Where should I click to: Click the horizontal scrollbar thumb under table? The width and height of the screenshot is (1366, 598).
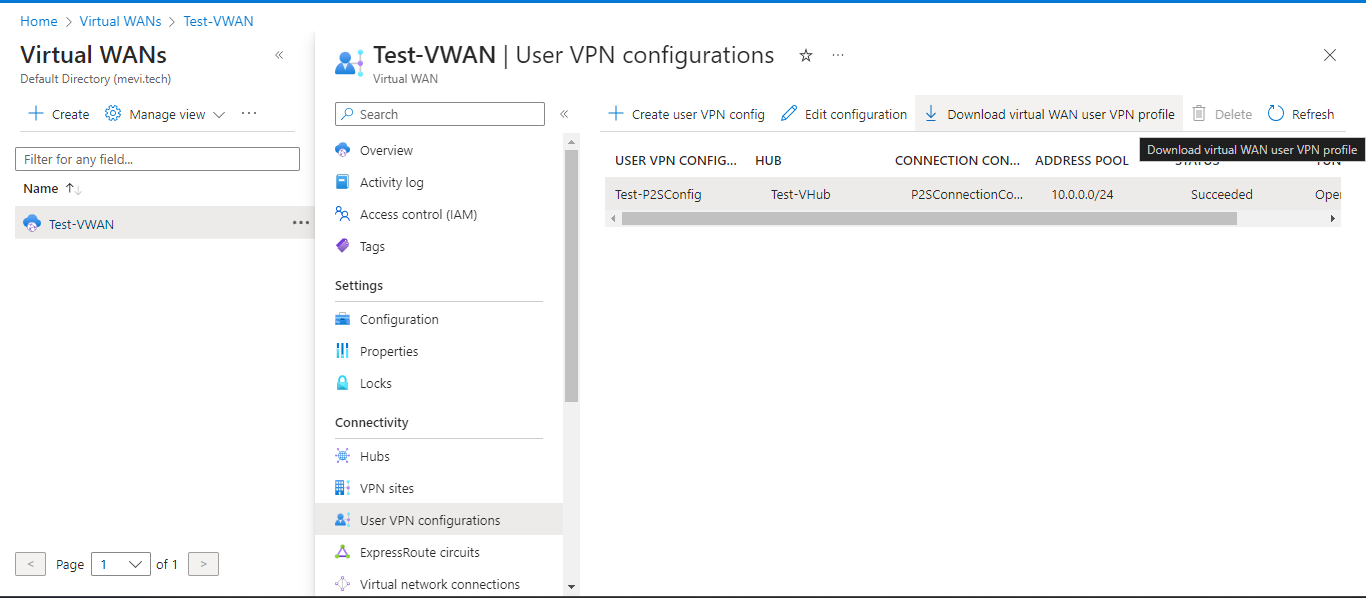(x=929, y=218)
